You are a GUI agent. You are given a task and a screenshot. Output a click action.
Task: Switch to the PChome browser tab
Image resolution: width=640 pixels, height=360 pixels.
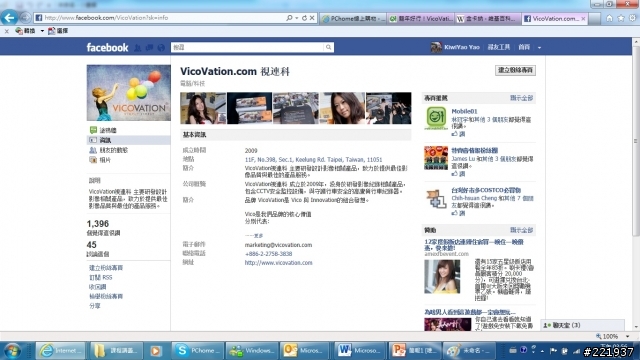pyautogui.click(x=353, y=18)
